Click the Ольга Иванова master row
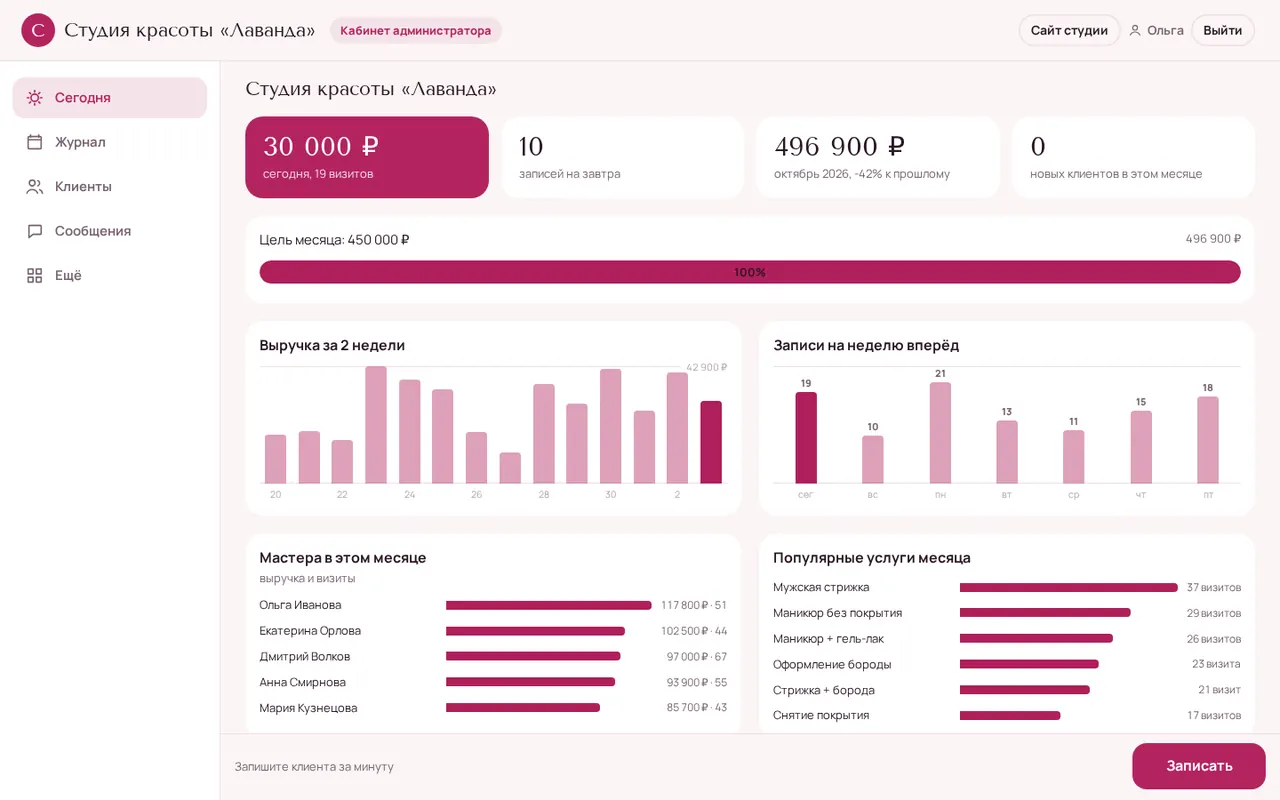This screenshot has height=800, width=1280. tap(493, 605)
